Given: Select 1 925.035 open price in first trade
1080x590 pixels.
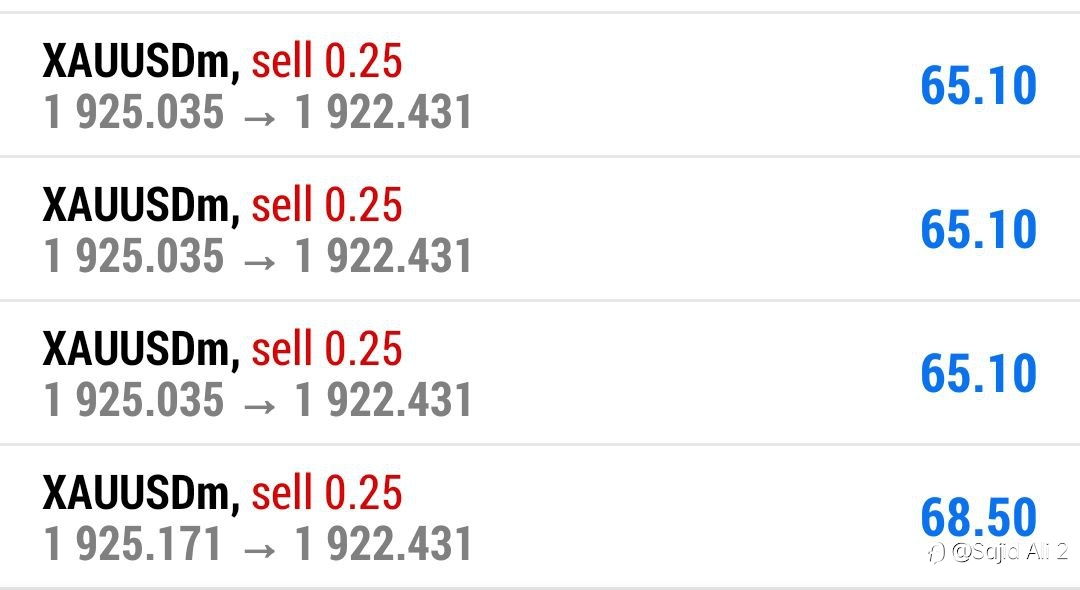Looking at the screenshot, I should pos(134,112).
